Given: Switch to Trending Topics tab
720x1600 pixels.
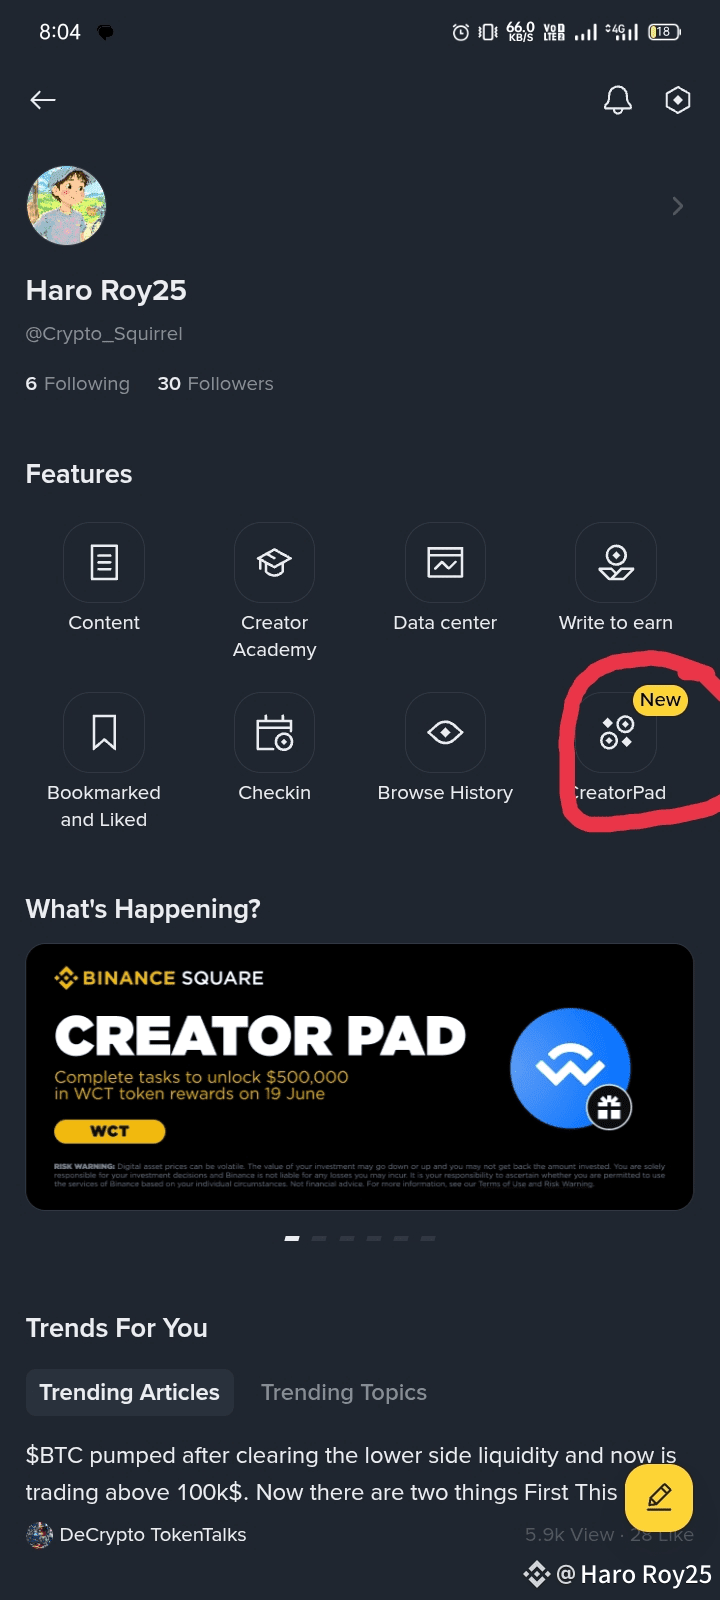Looking at the screenshot, I should point(344,1392).
